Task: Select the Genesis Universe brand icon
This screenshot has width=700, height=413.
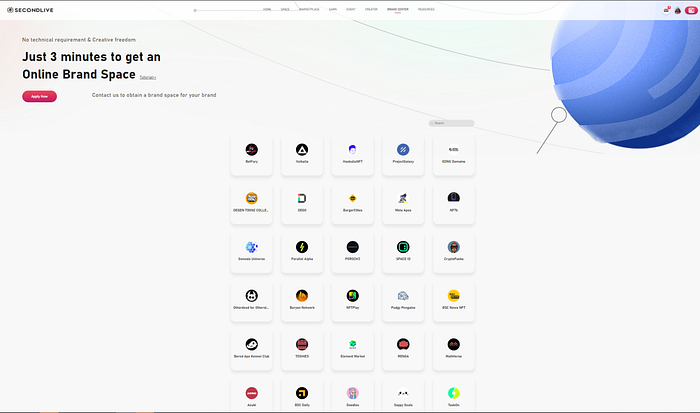Action: pos(251,247)
